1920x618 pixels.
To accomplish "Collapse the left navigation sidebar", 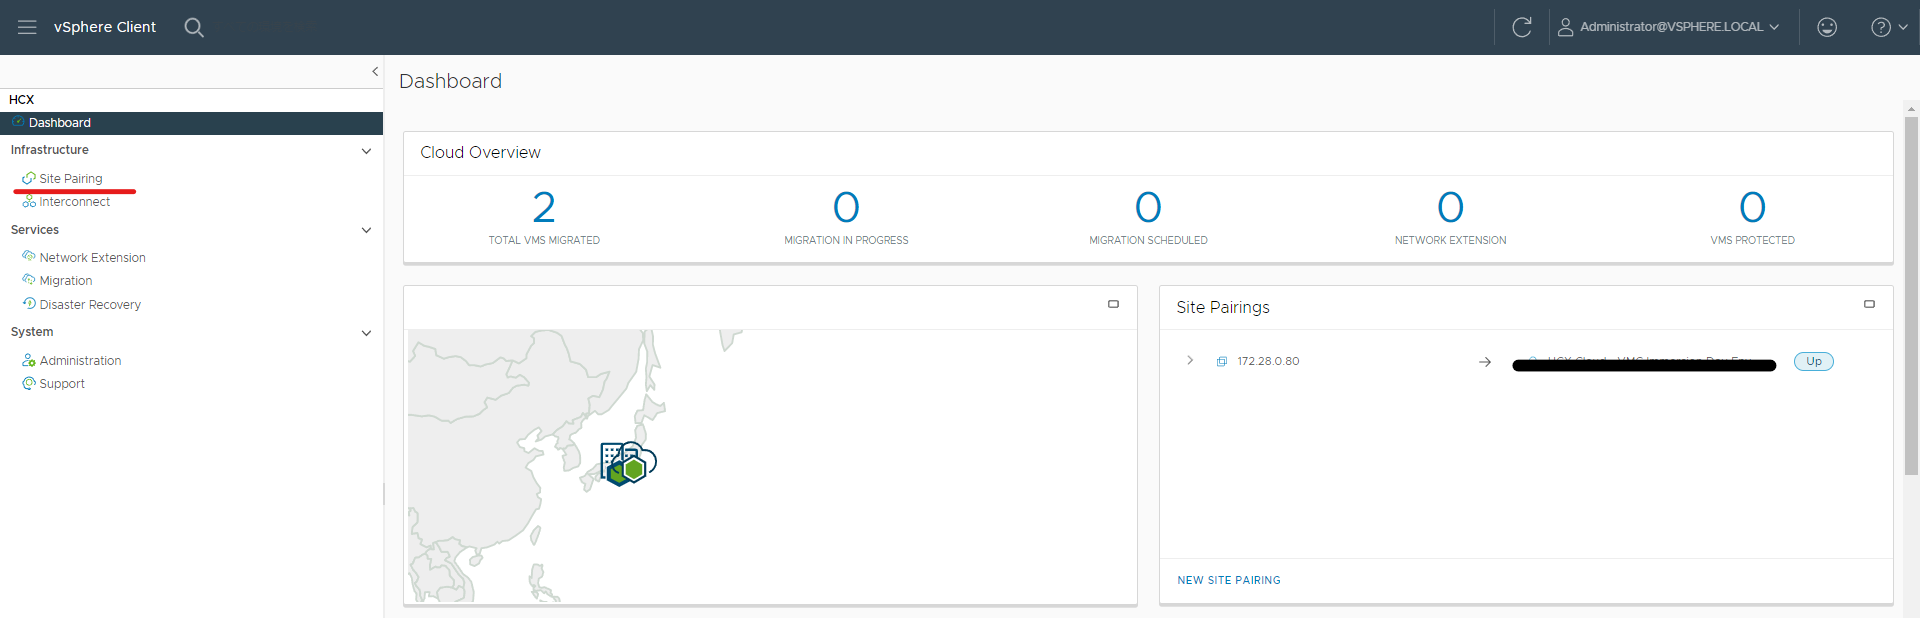I will point(375,71).
